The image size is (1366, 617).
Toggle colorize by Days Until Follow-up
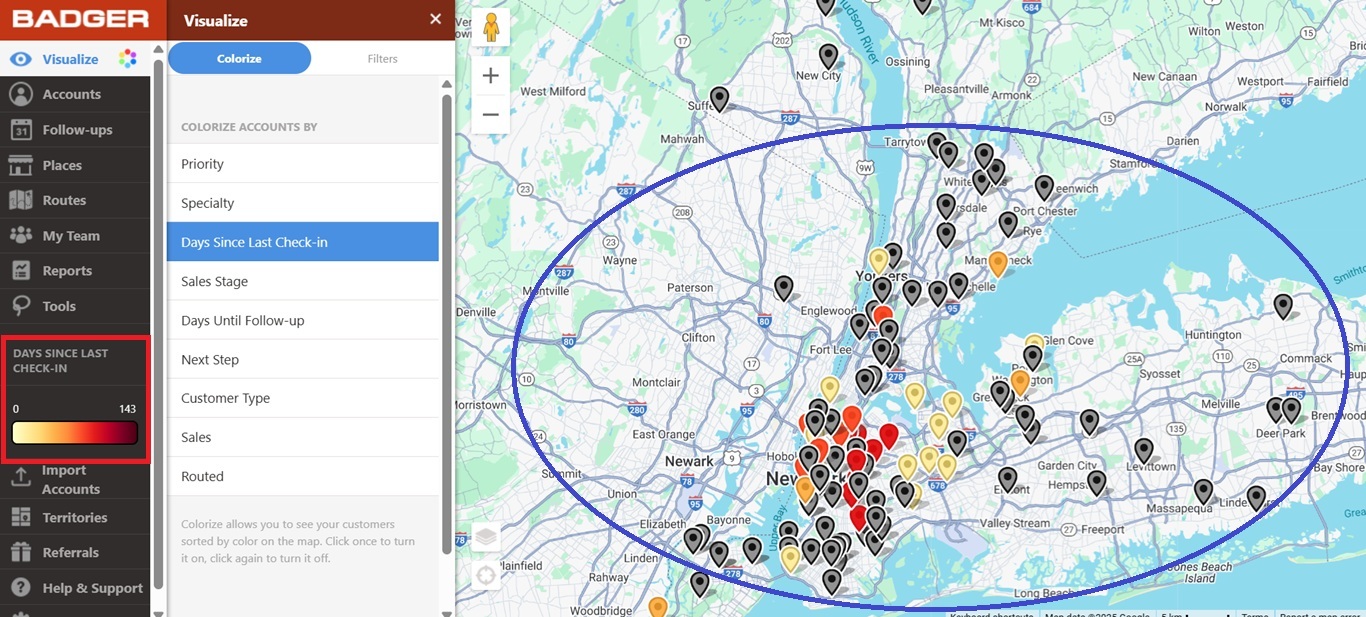pos(303,320)
